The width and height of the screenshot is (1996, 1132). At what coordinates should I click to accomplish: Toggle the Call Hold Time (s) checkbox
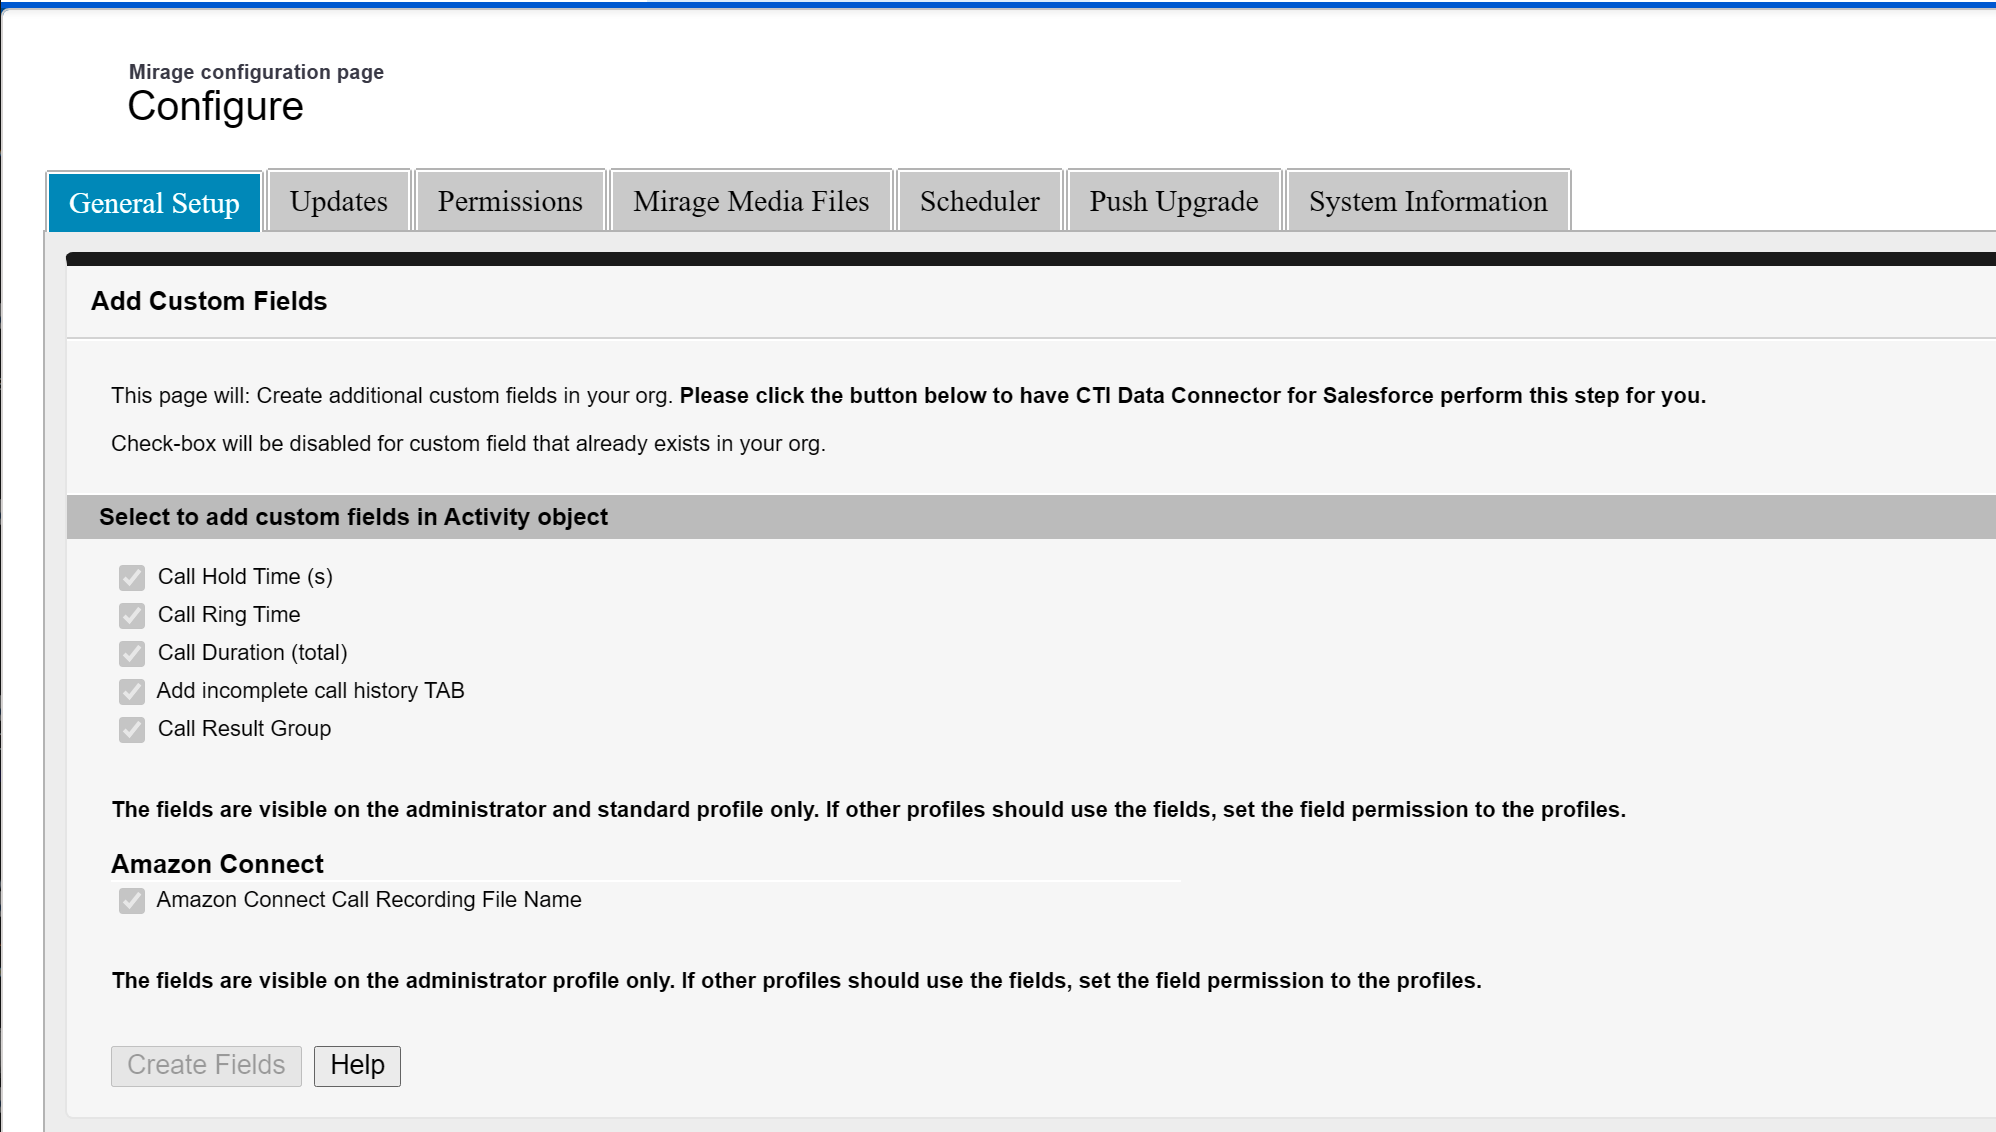[132, 577]
